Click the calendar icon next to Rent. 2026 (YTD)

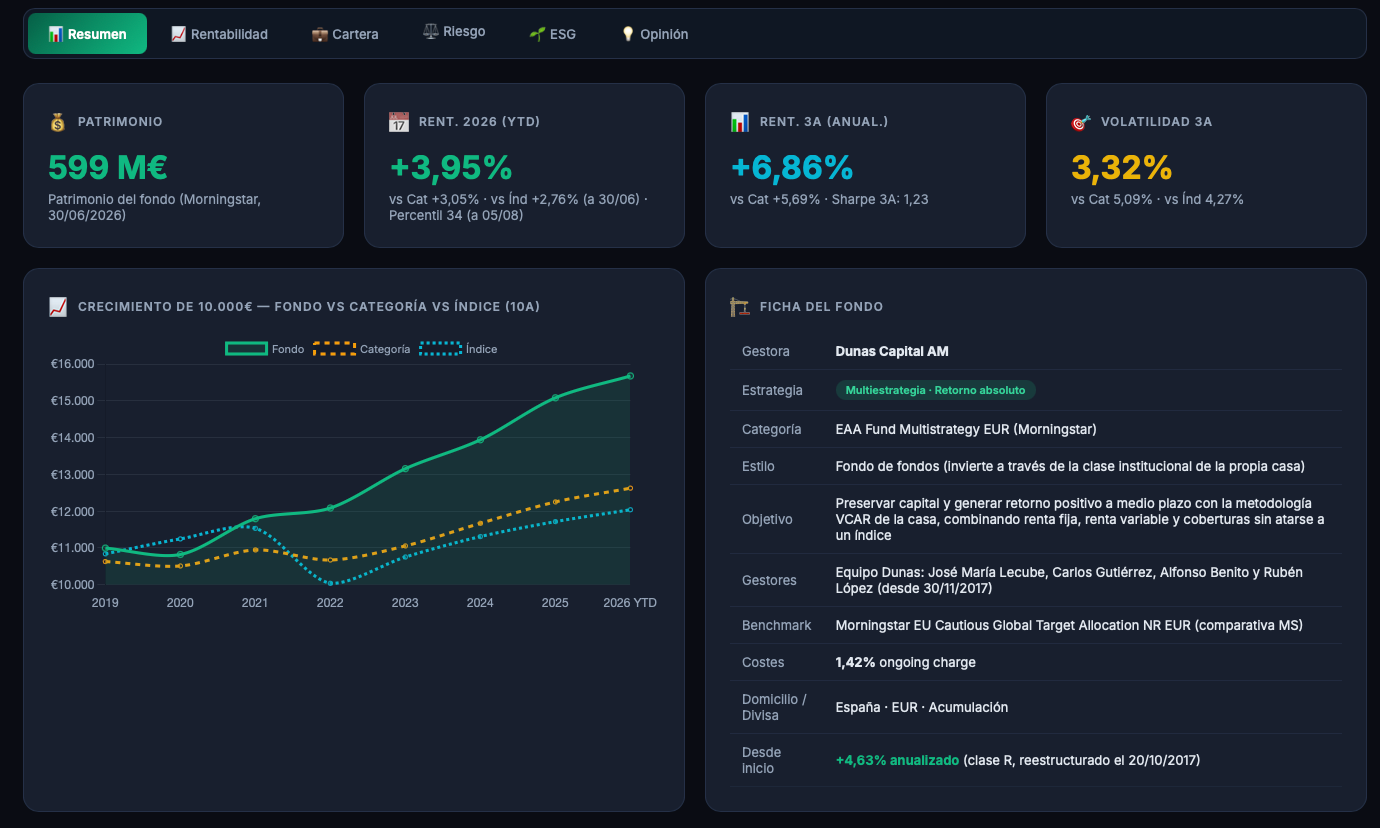click(x=398, y=122)
